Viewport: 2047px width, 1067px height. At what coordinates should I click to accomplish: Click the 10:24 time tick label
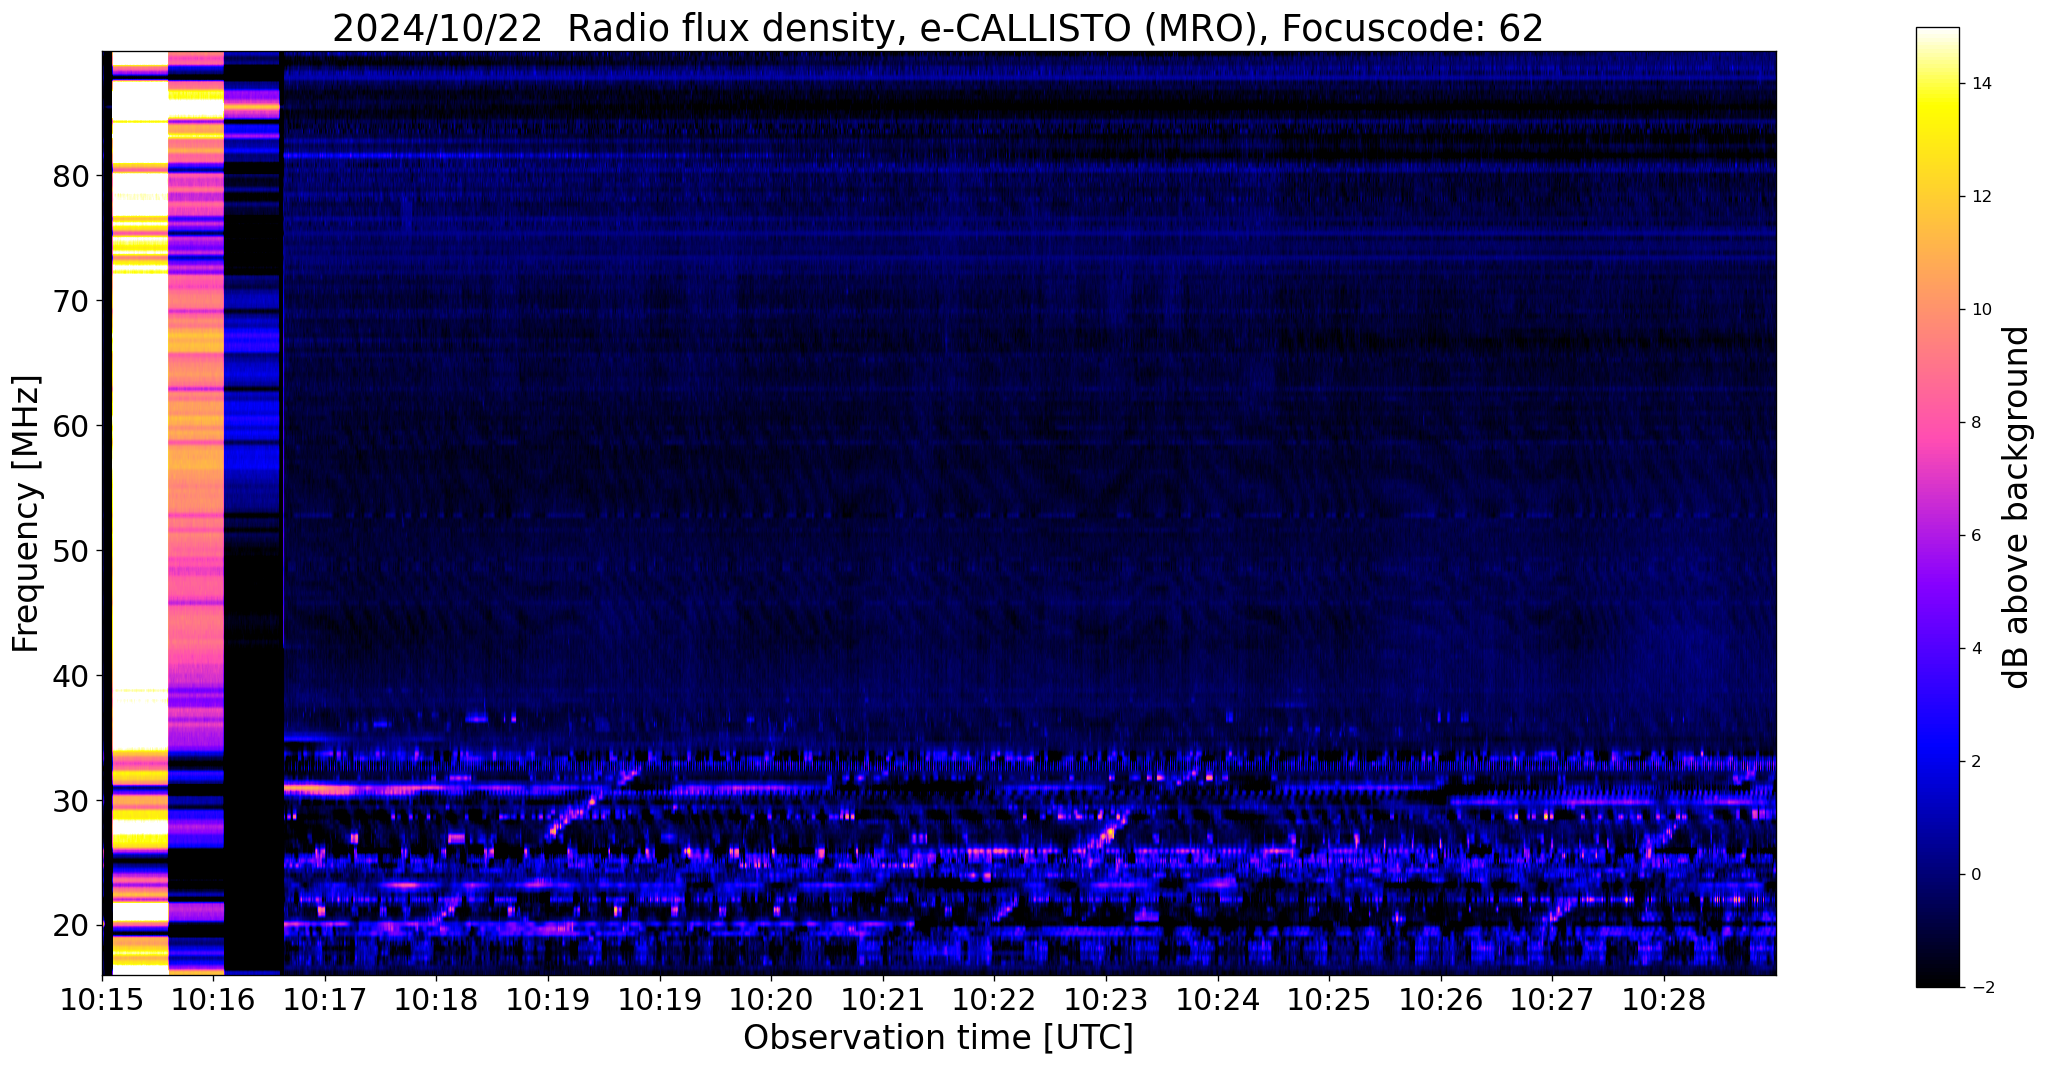1218,1001
